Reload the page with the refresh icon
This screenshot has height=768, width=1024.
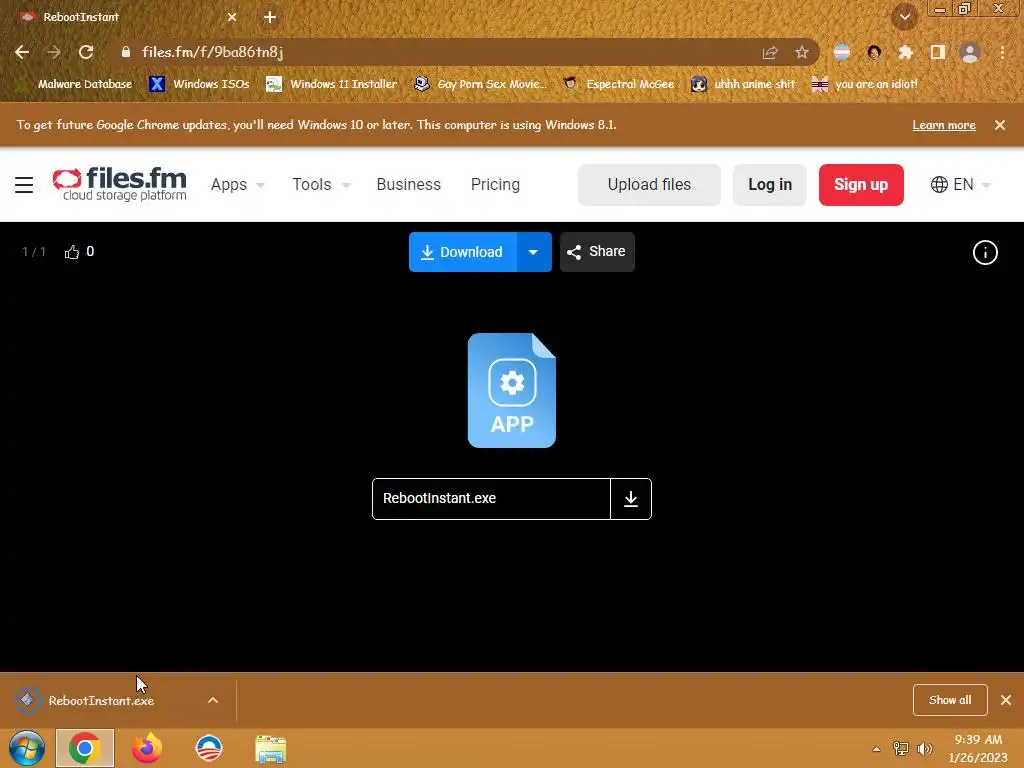pyautogui.click(x=86, y=52)
